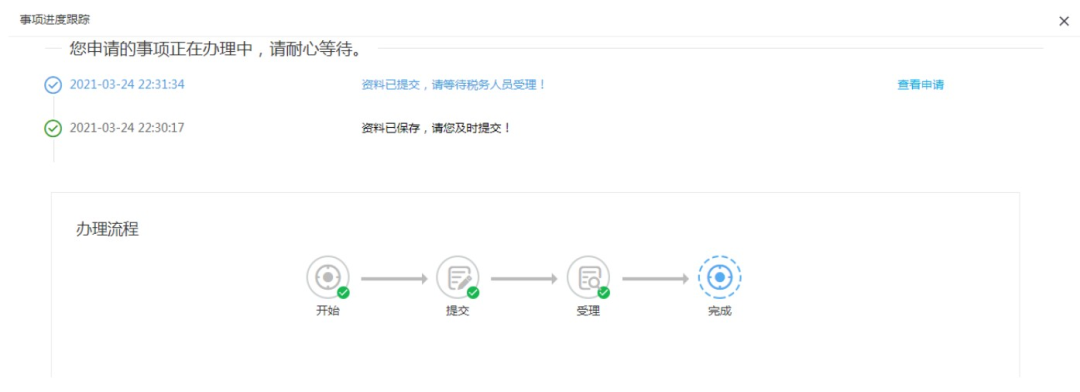Click the 查看申请 link
The image size is (1080, 392).
click(x=920, y=85)
